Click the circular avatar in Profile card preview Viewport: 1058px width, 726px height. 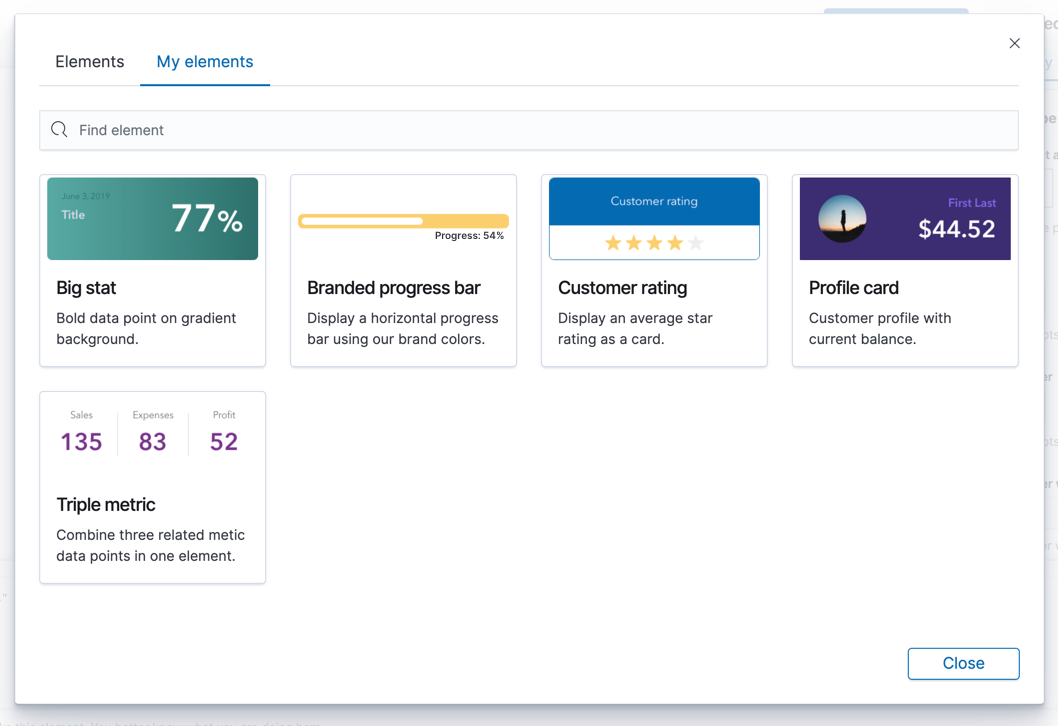click(x=842, y=219)
